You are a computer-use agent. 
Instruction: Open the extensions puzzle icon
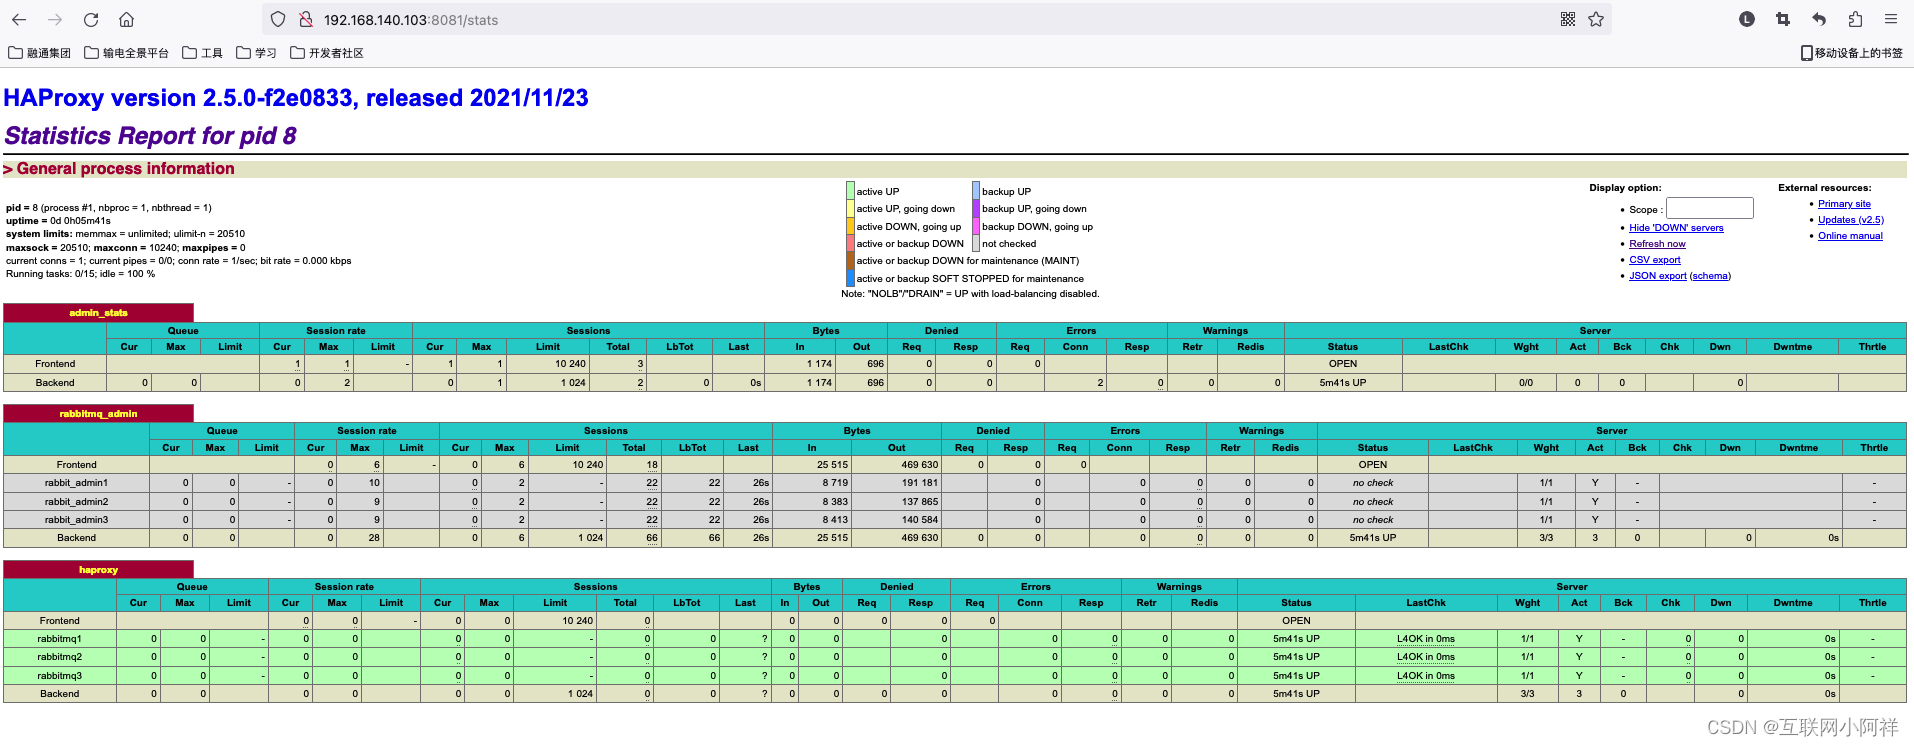click(1855, 19)
